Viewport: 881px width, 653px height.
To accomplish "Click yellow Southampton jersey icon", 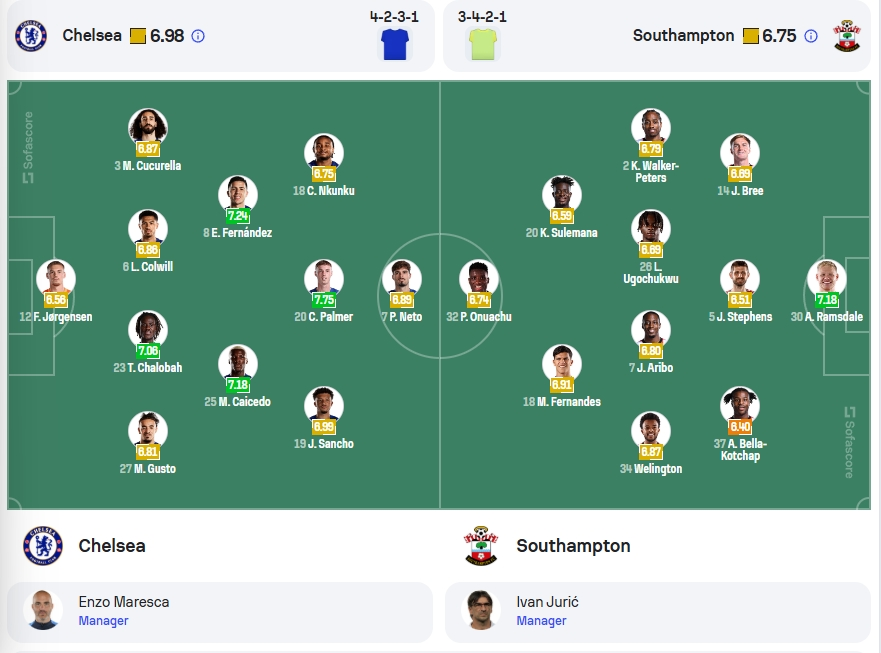I will (x=483, y=44).
